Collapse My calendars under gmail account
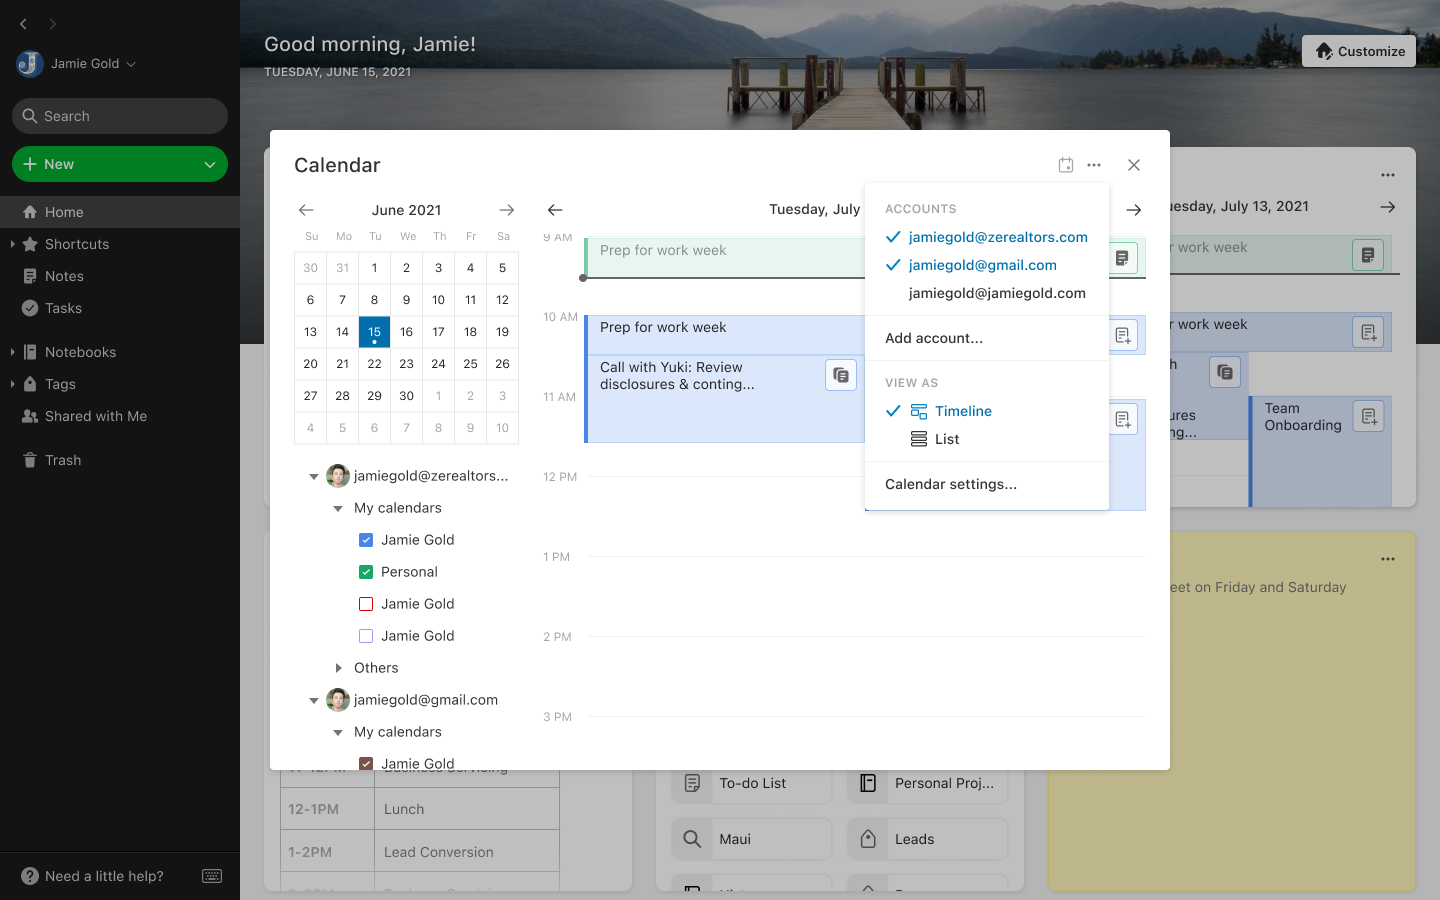 click(x=338, y=733)
